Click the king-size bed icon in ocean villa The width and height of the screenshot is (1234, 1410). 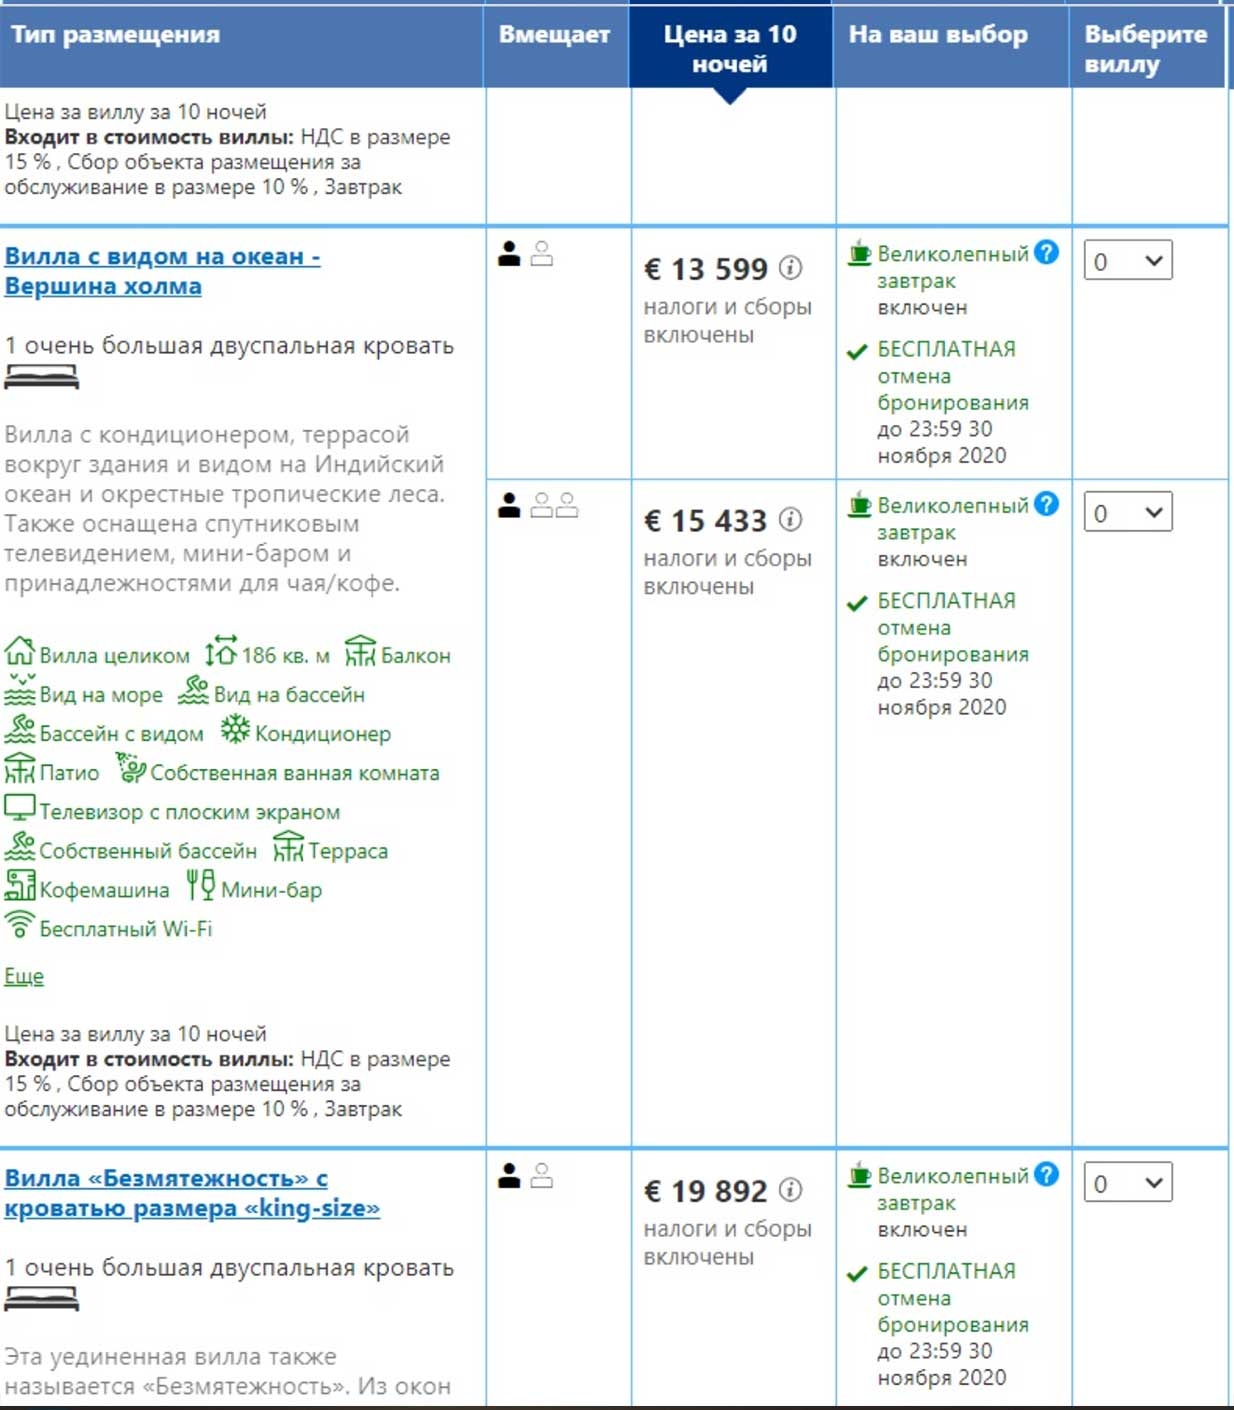tap(41, 377)
